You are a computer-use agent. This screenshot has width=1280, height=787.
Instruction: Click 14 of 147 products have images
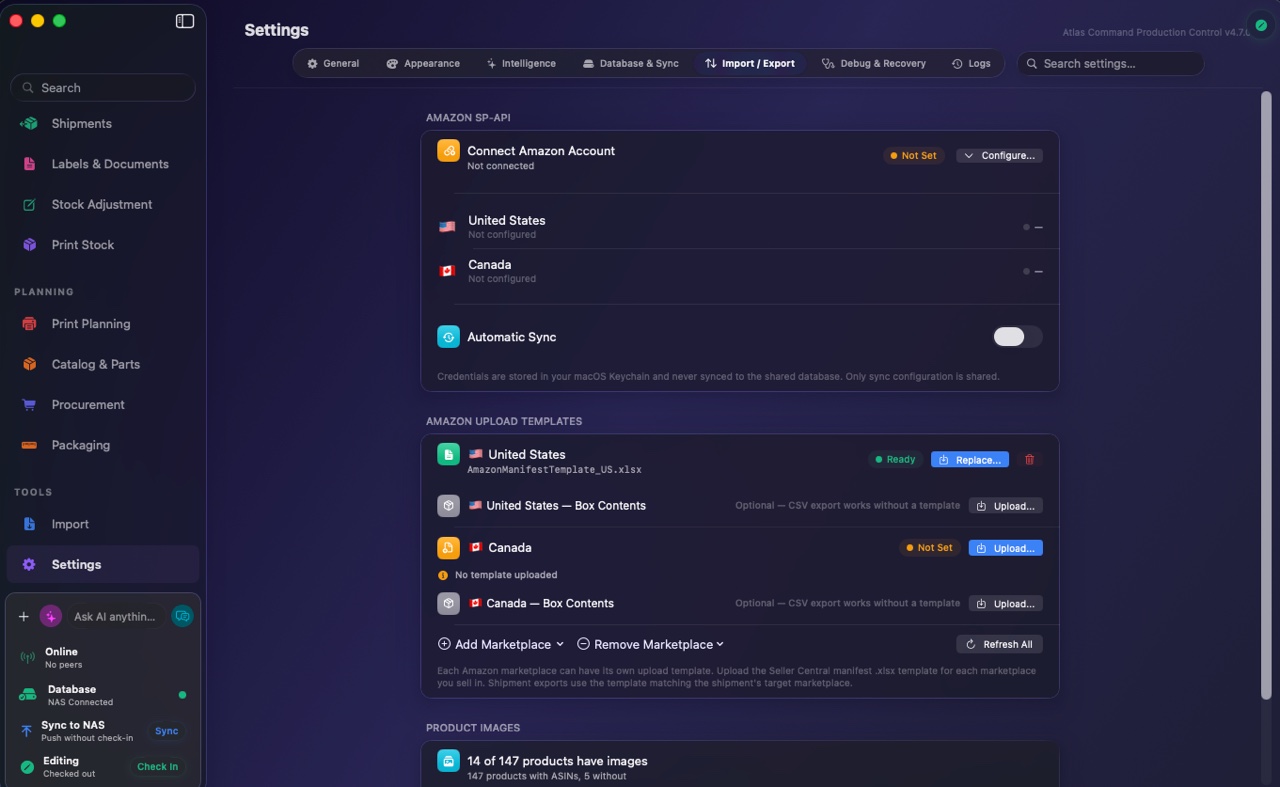pyautogui.click(x=557, y=761)
